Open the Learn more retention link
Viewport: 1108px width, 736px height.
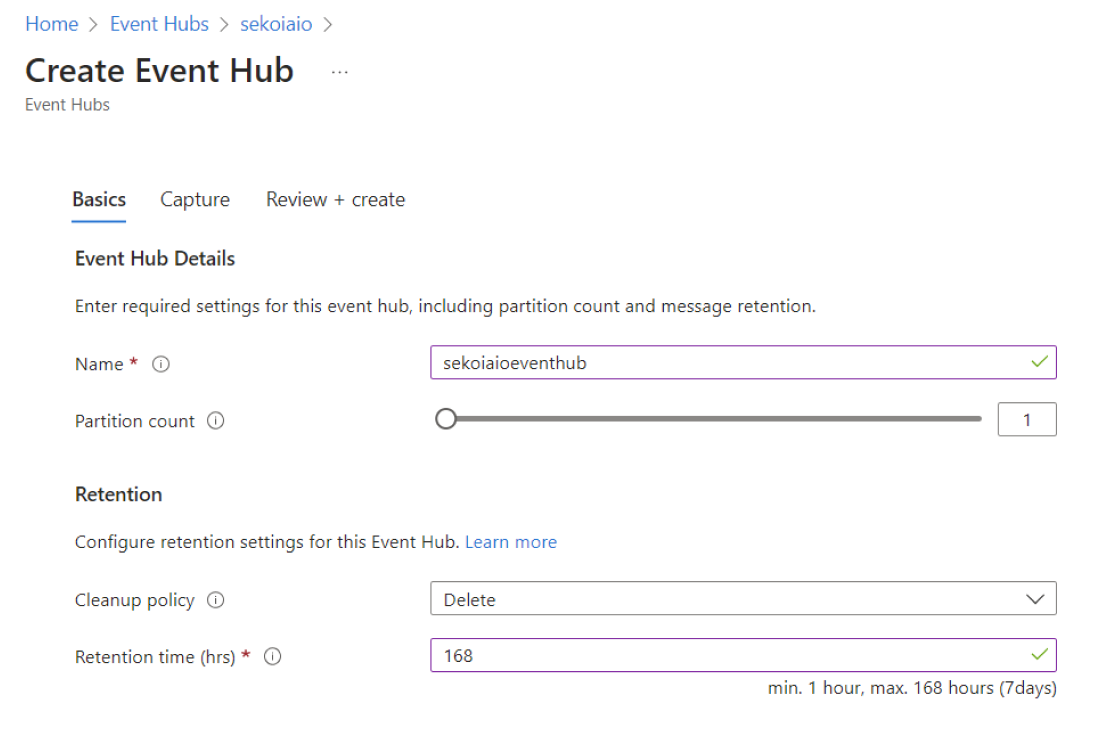tap(510, 542)
